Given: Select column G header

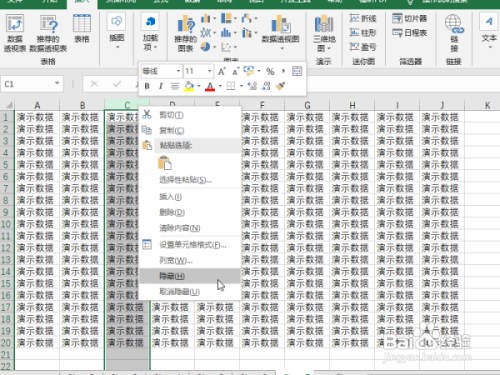Looking at the screenshot, I should click(307, 105).
